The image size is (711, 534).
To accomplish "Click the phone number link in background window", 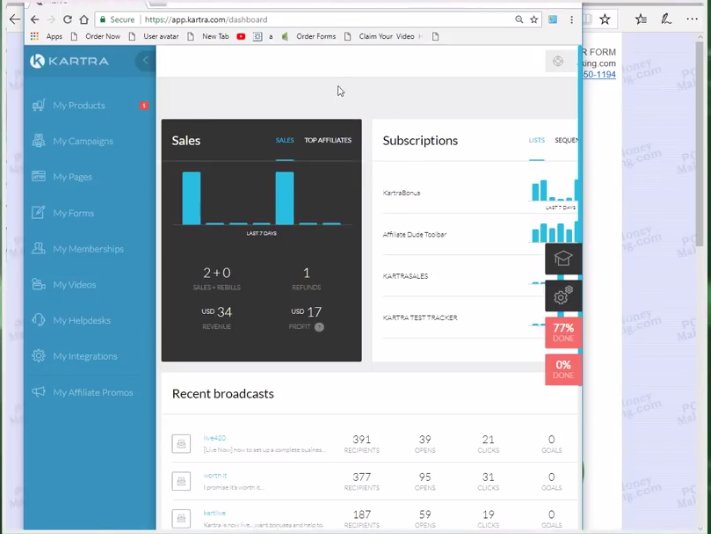I will [x=599, y=74].
